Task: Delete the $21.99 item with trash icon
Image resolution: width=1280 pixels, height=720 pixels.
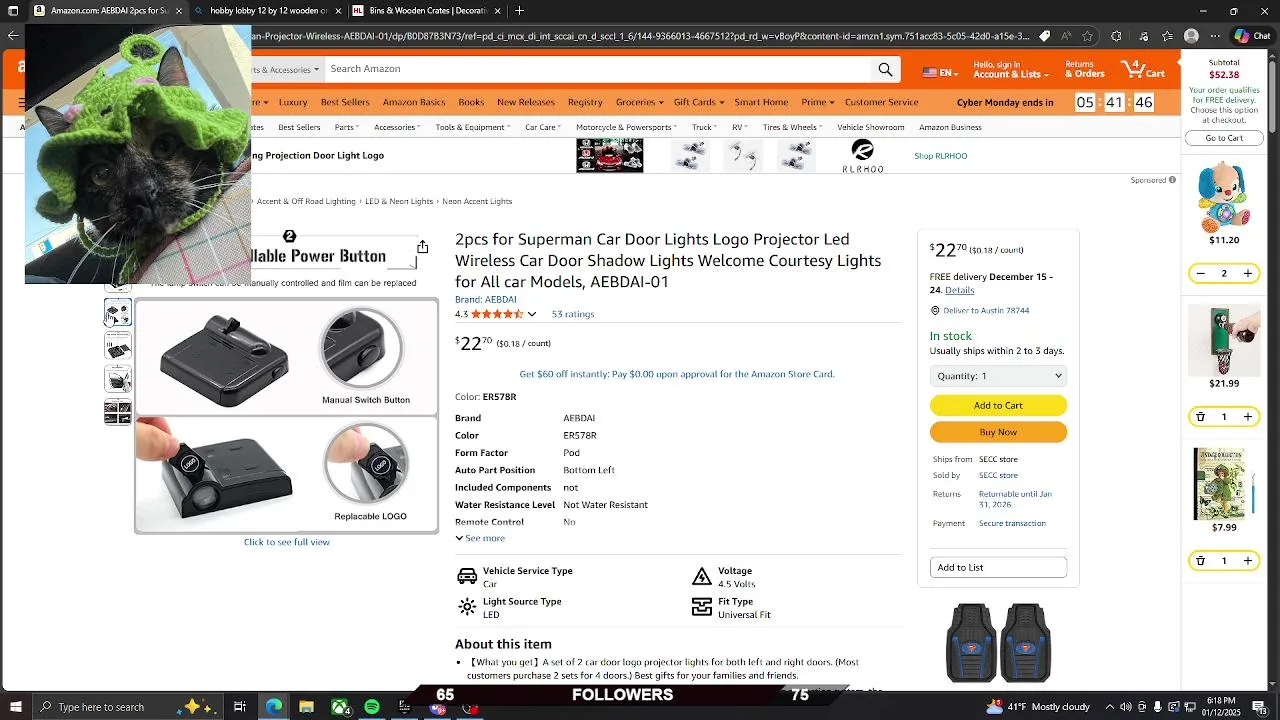Action: point(1201,417)
